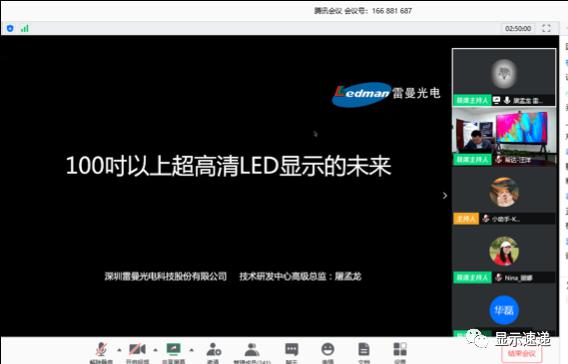This screenshot has width=568, height=364.
Task: Click the red end meeting button
Action: pos(522,353)
